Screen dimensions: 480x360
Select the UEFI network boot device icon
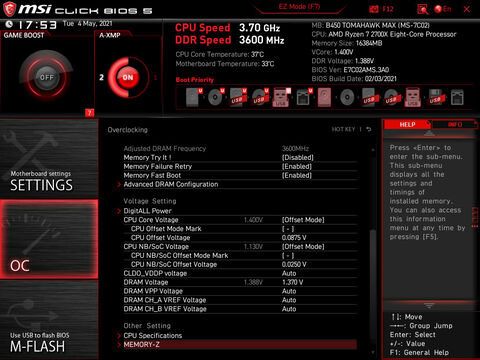tap(304, 97)
